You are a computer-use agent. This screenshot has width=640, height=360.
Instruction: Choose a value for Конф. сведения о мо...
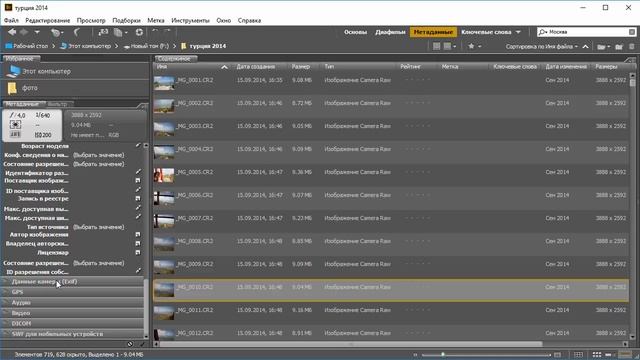[x=98, y=155]
